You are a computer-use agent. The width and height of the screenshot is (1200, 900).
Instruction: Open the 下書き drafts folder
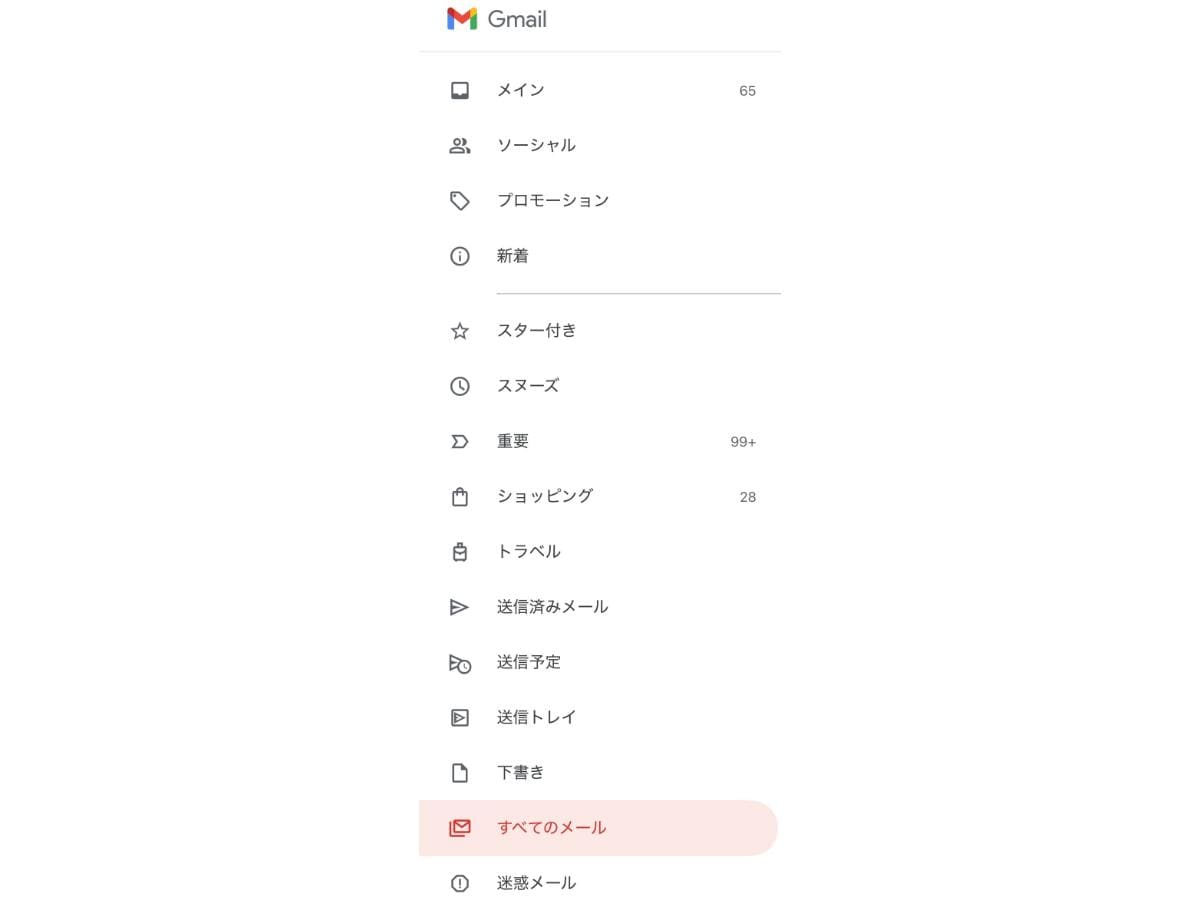(521, 772)
